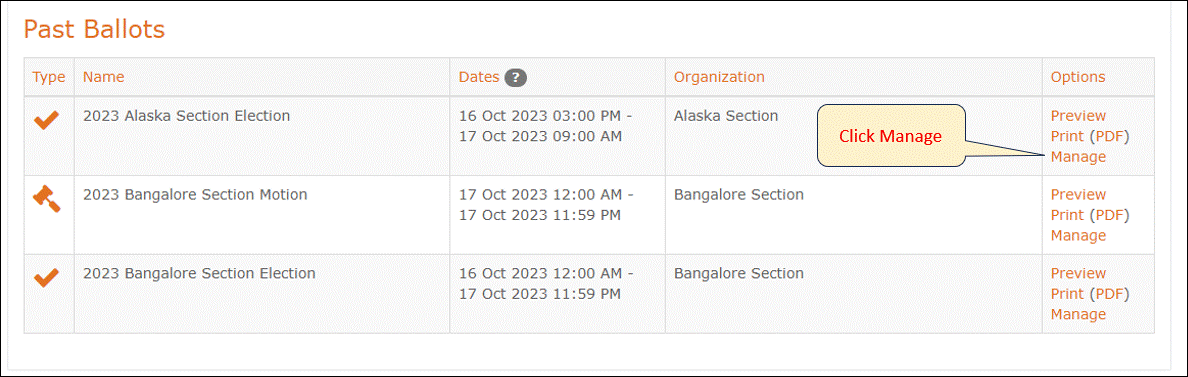Open PDF of Bangalore Section Motion
Viewport: 1188px width, 377px height.
(x=1109, y=215)
